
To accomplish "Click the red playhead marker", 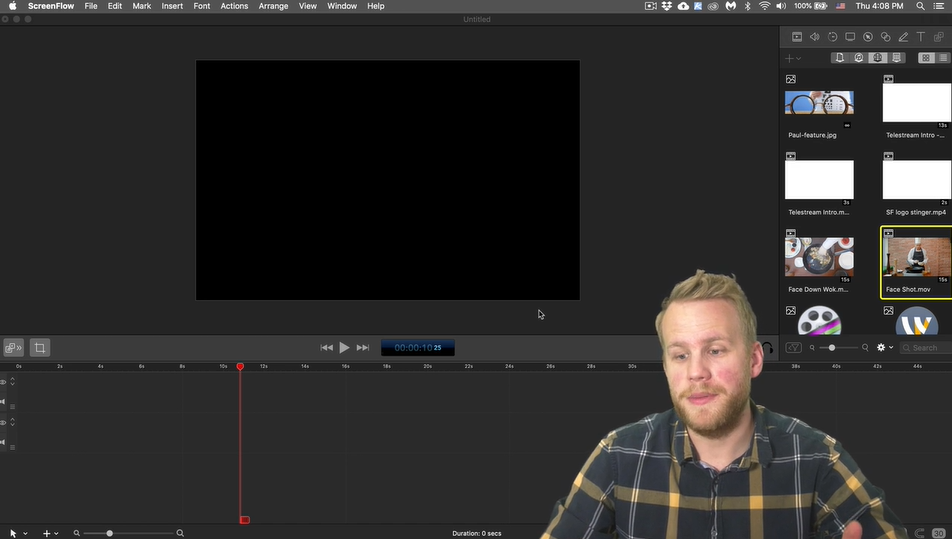I will click(x=240, y=367).
